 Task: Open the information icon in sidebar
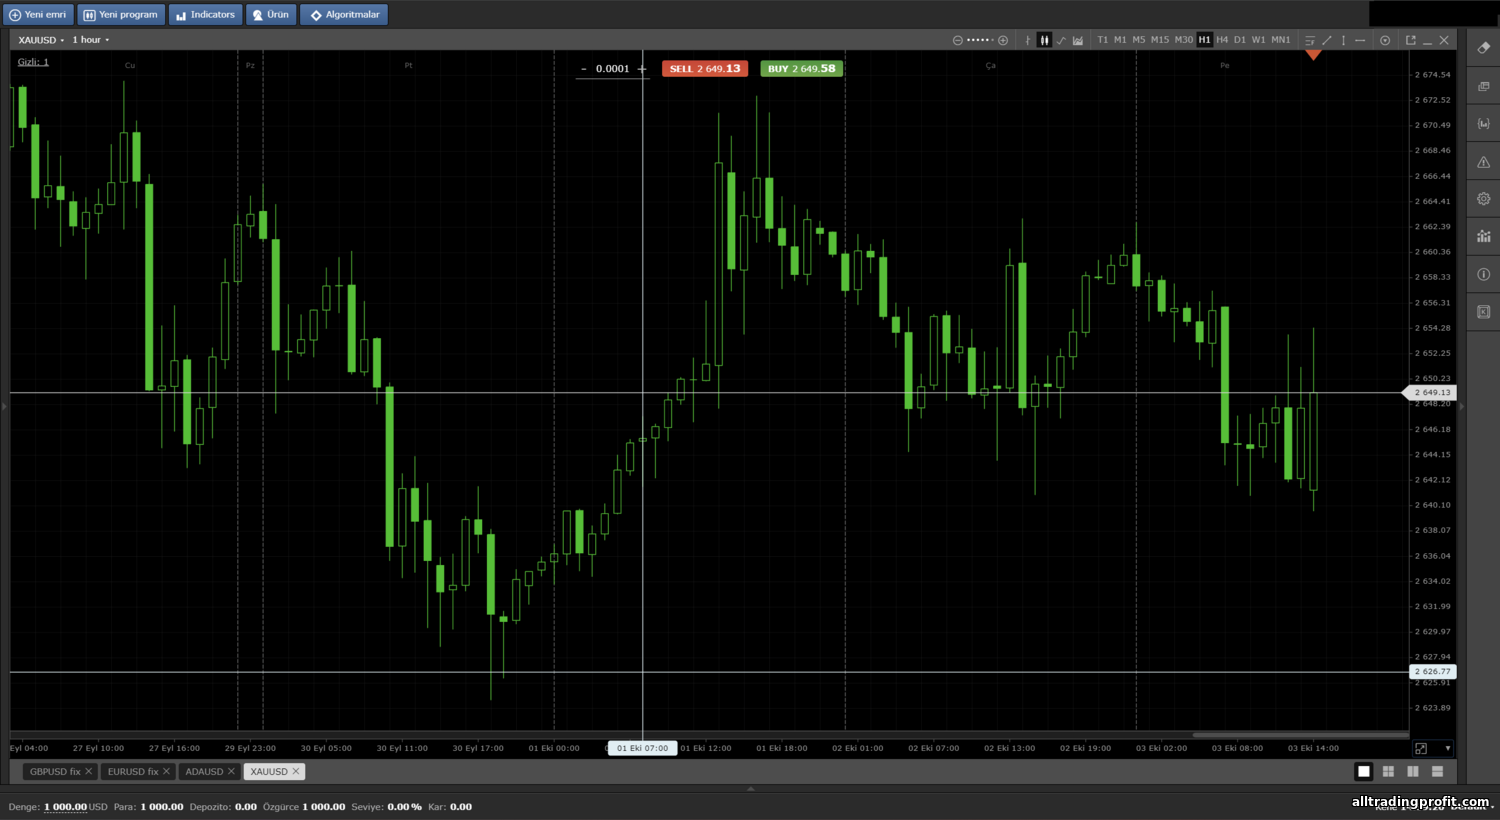point(1483,274)
